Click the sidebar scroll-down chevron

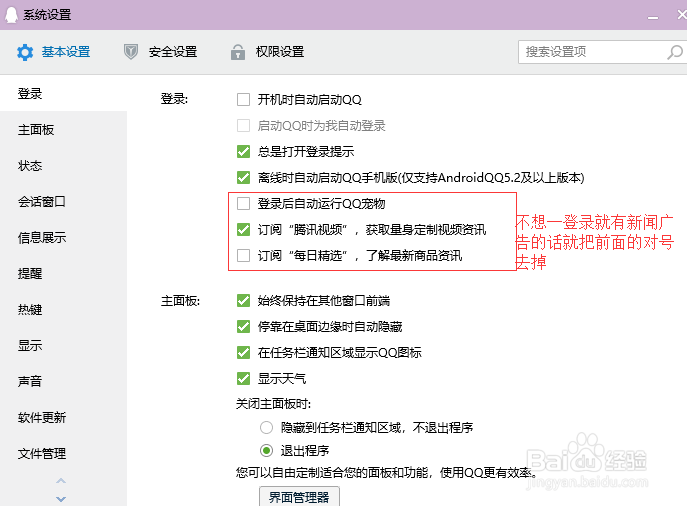[x=61, y=499]
